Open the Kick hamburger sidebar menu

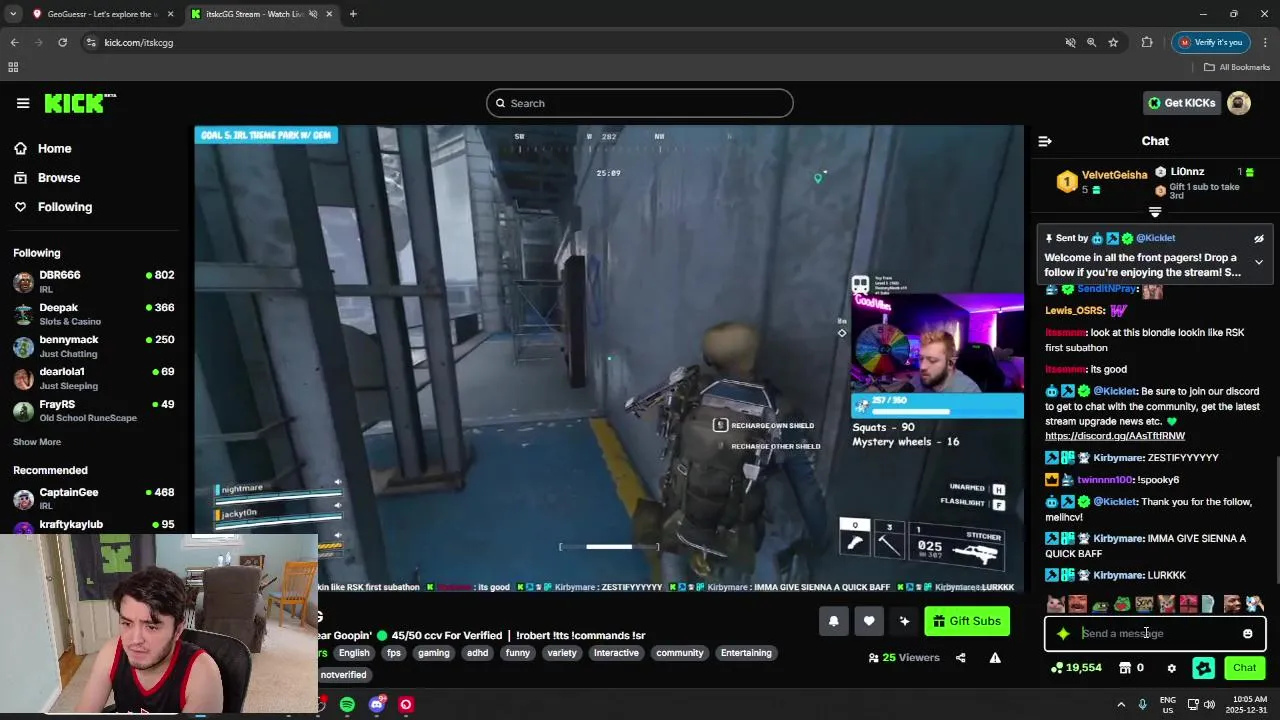click(23, 103)
